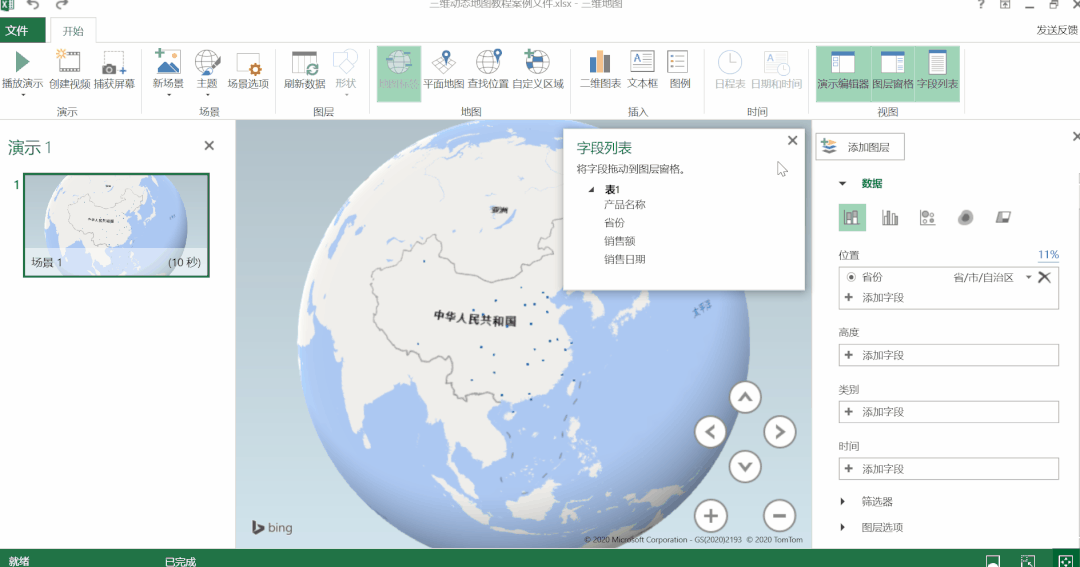Zoom out of the map with minus
Viewport: 1080px width, 567px height.
point(780,516)
